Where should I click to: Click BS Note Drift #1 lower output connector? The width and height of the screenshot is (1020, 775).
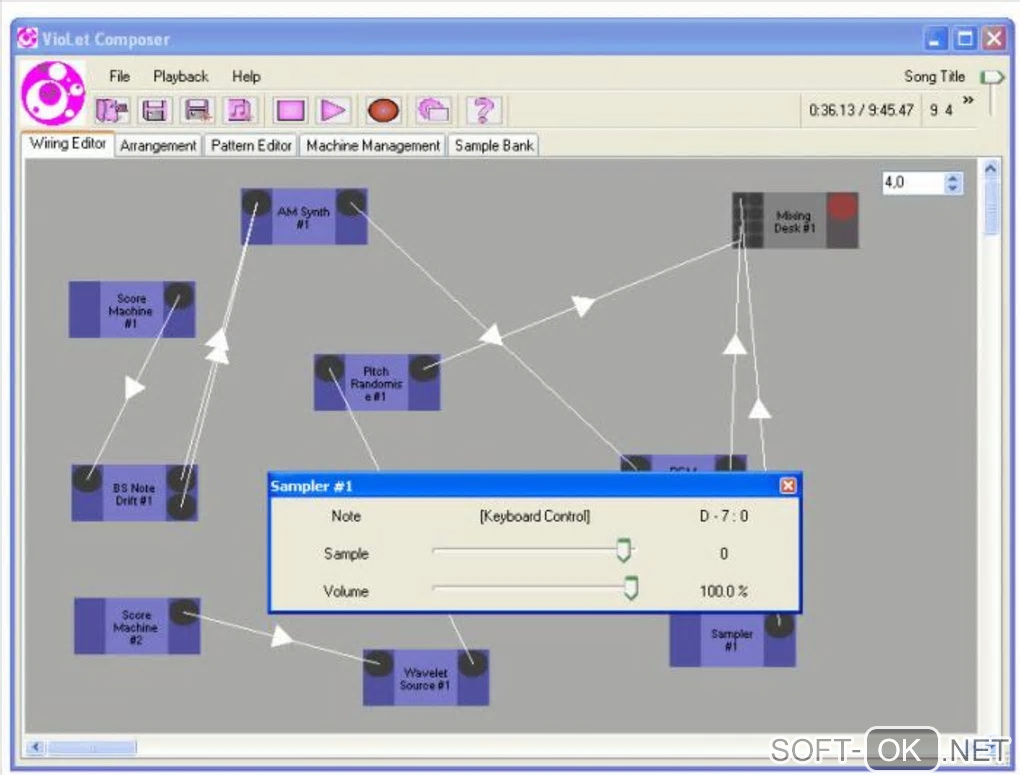pos(181,507)
